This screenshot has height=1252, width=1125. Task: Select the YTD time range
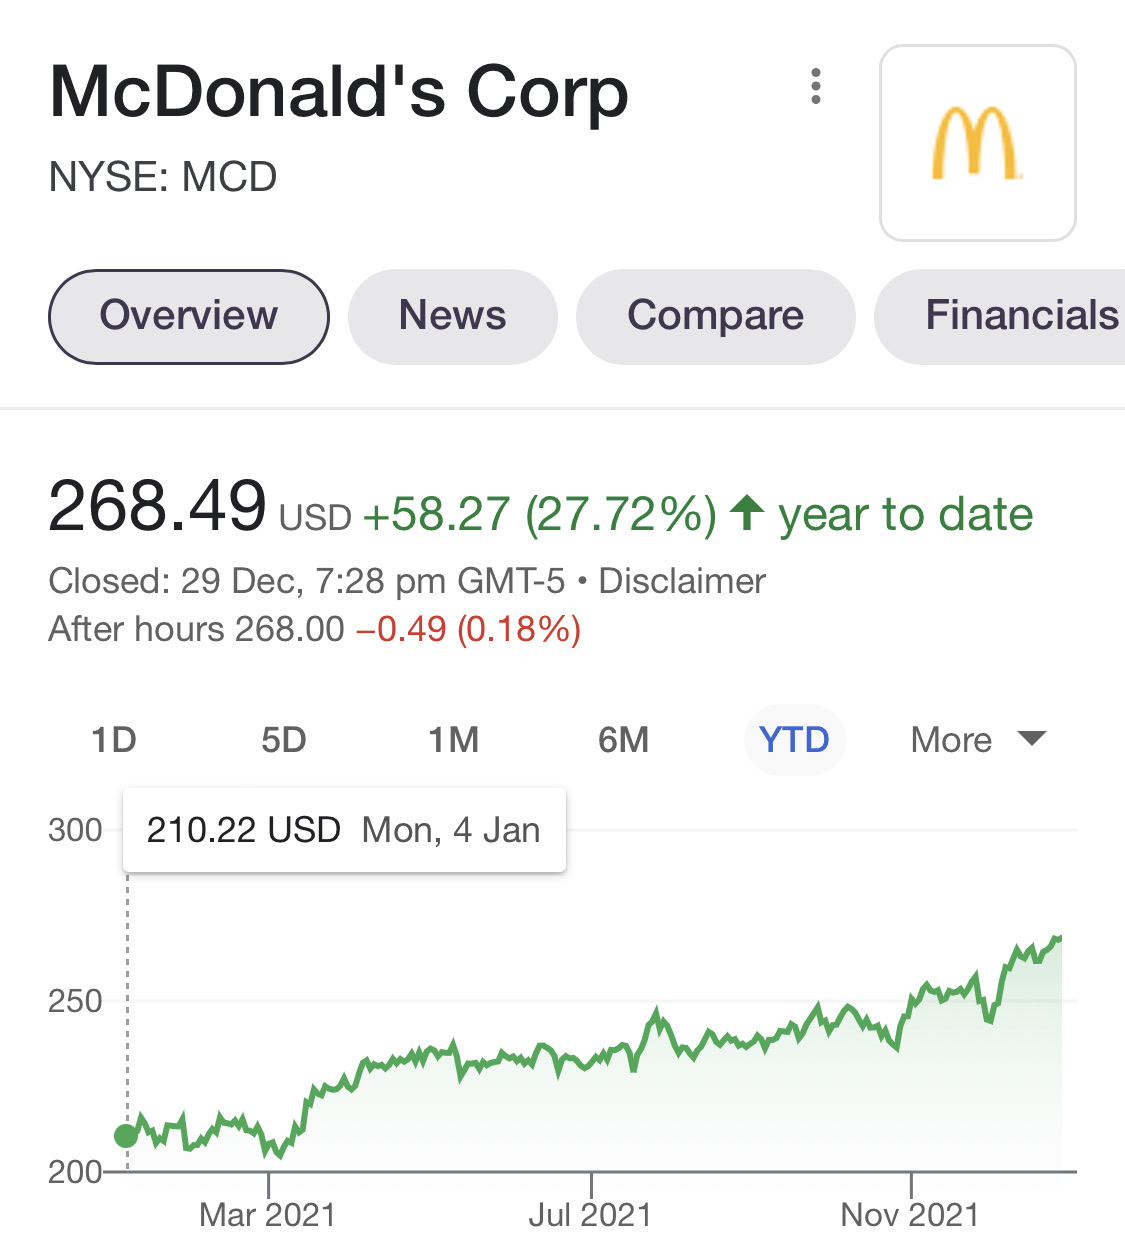click(794, 740)
